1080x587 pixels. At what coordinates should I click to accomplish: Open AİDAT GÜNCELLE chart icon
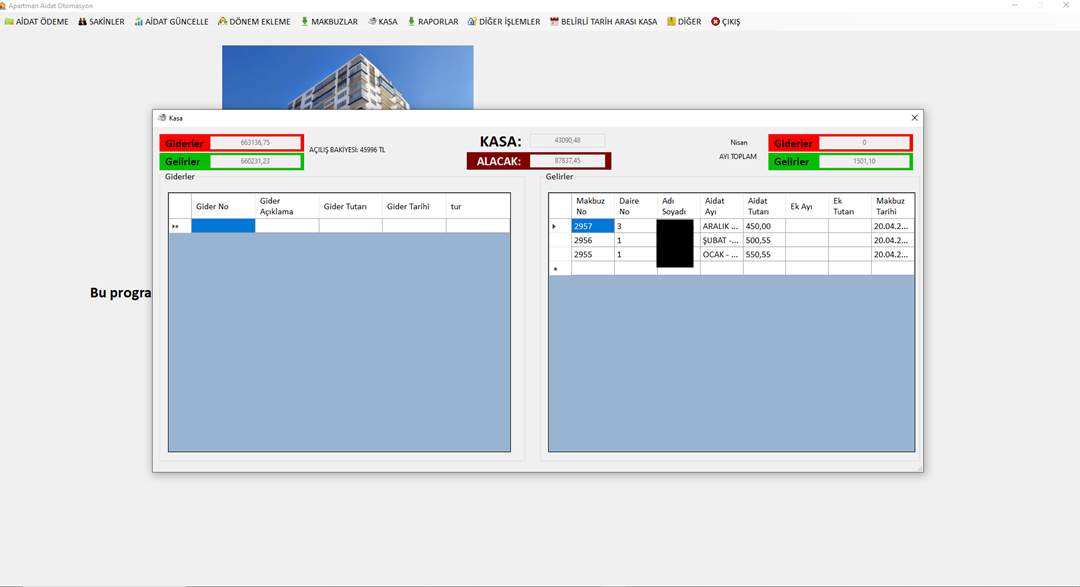click(139, 21)
